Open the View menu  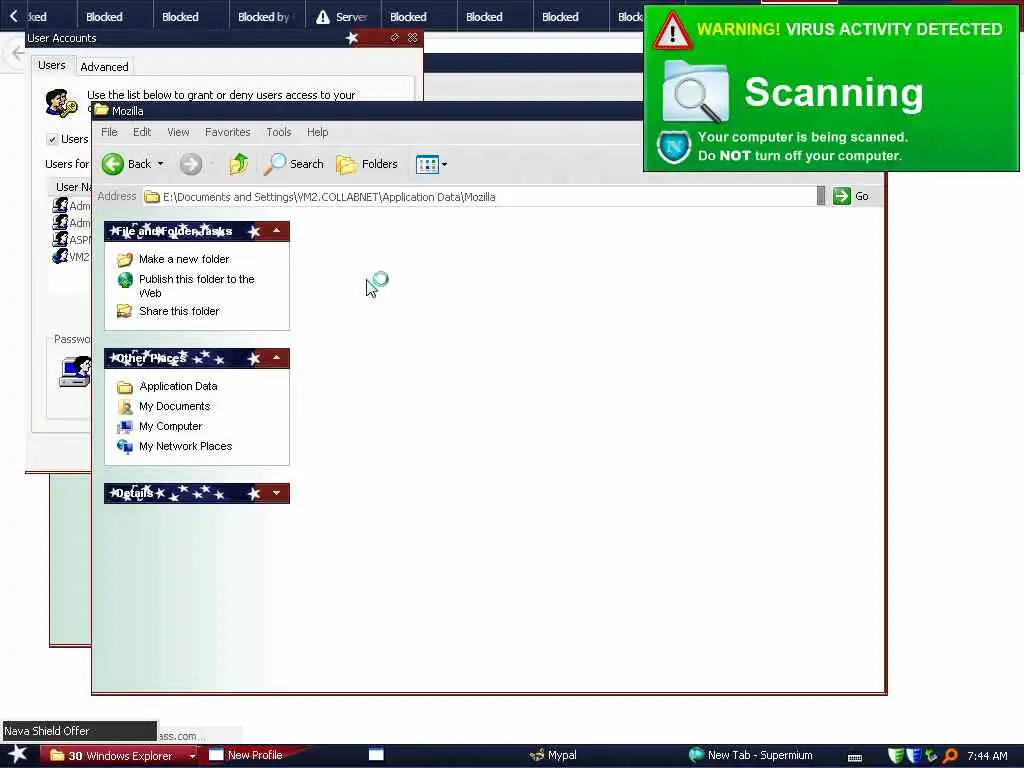178,132
